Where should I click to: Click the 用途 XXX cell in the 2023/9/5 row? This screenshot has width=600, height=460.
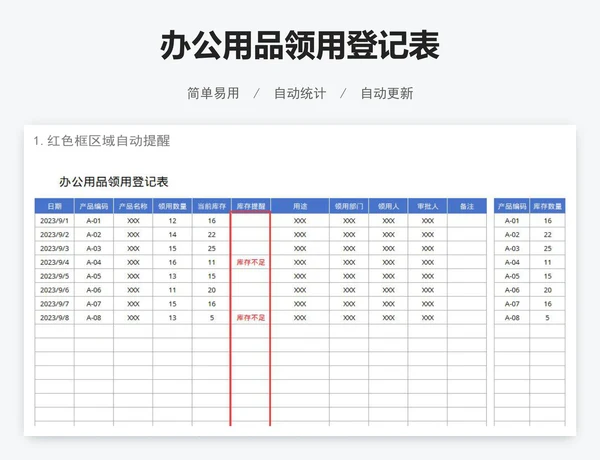click(x=300, y=276)
